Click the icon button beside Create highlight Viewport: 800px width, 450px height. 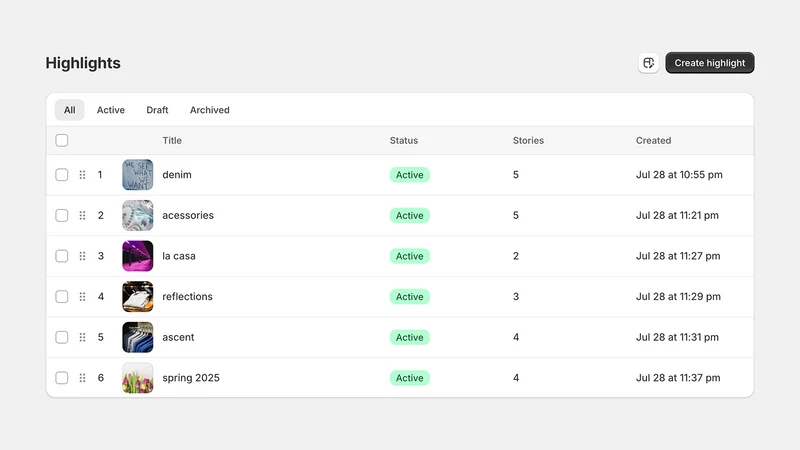(x=648, y=63)
